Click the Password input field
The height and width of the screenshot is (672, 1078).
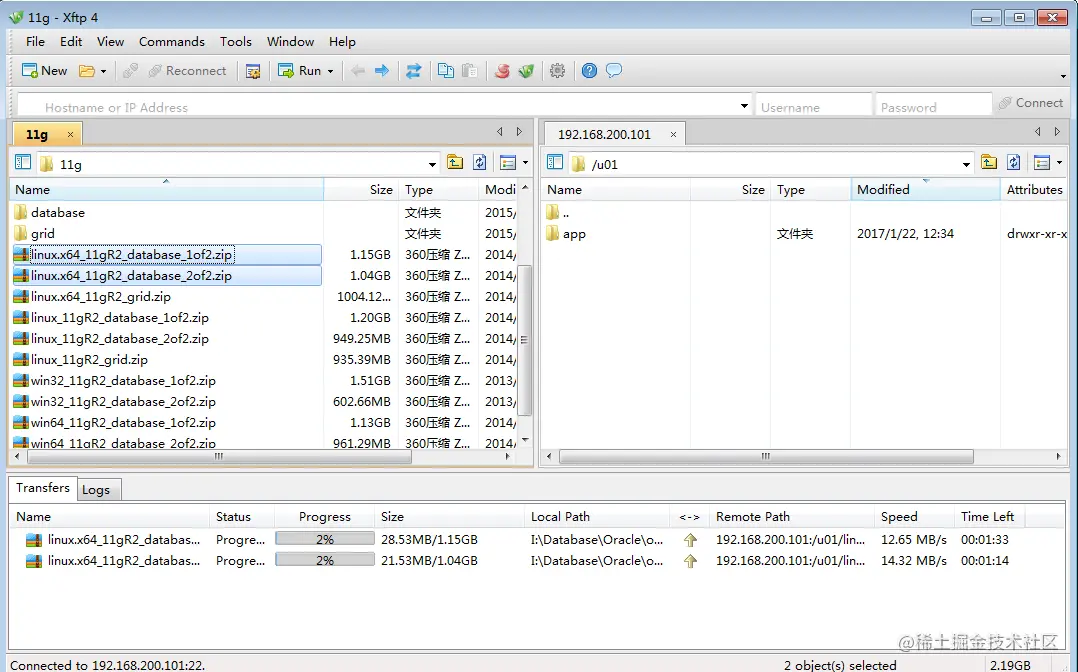click(x=933, y=107)
